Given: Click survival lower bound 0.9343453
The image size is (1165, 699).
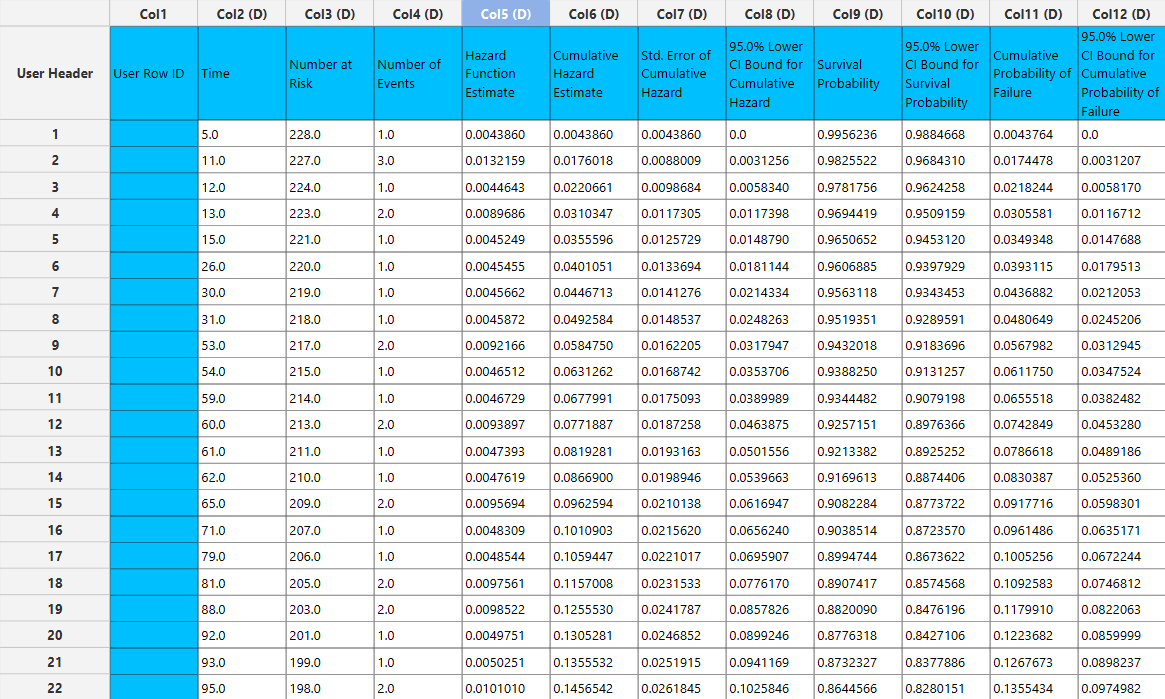Looking at the screenshot, I should coord(946,293).
